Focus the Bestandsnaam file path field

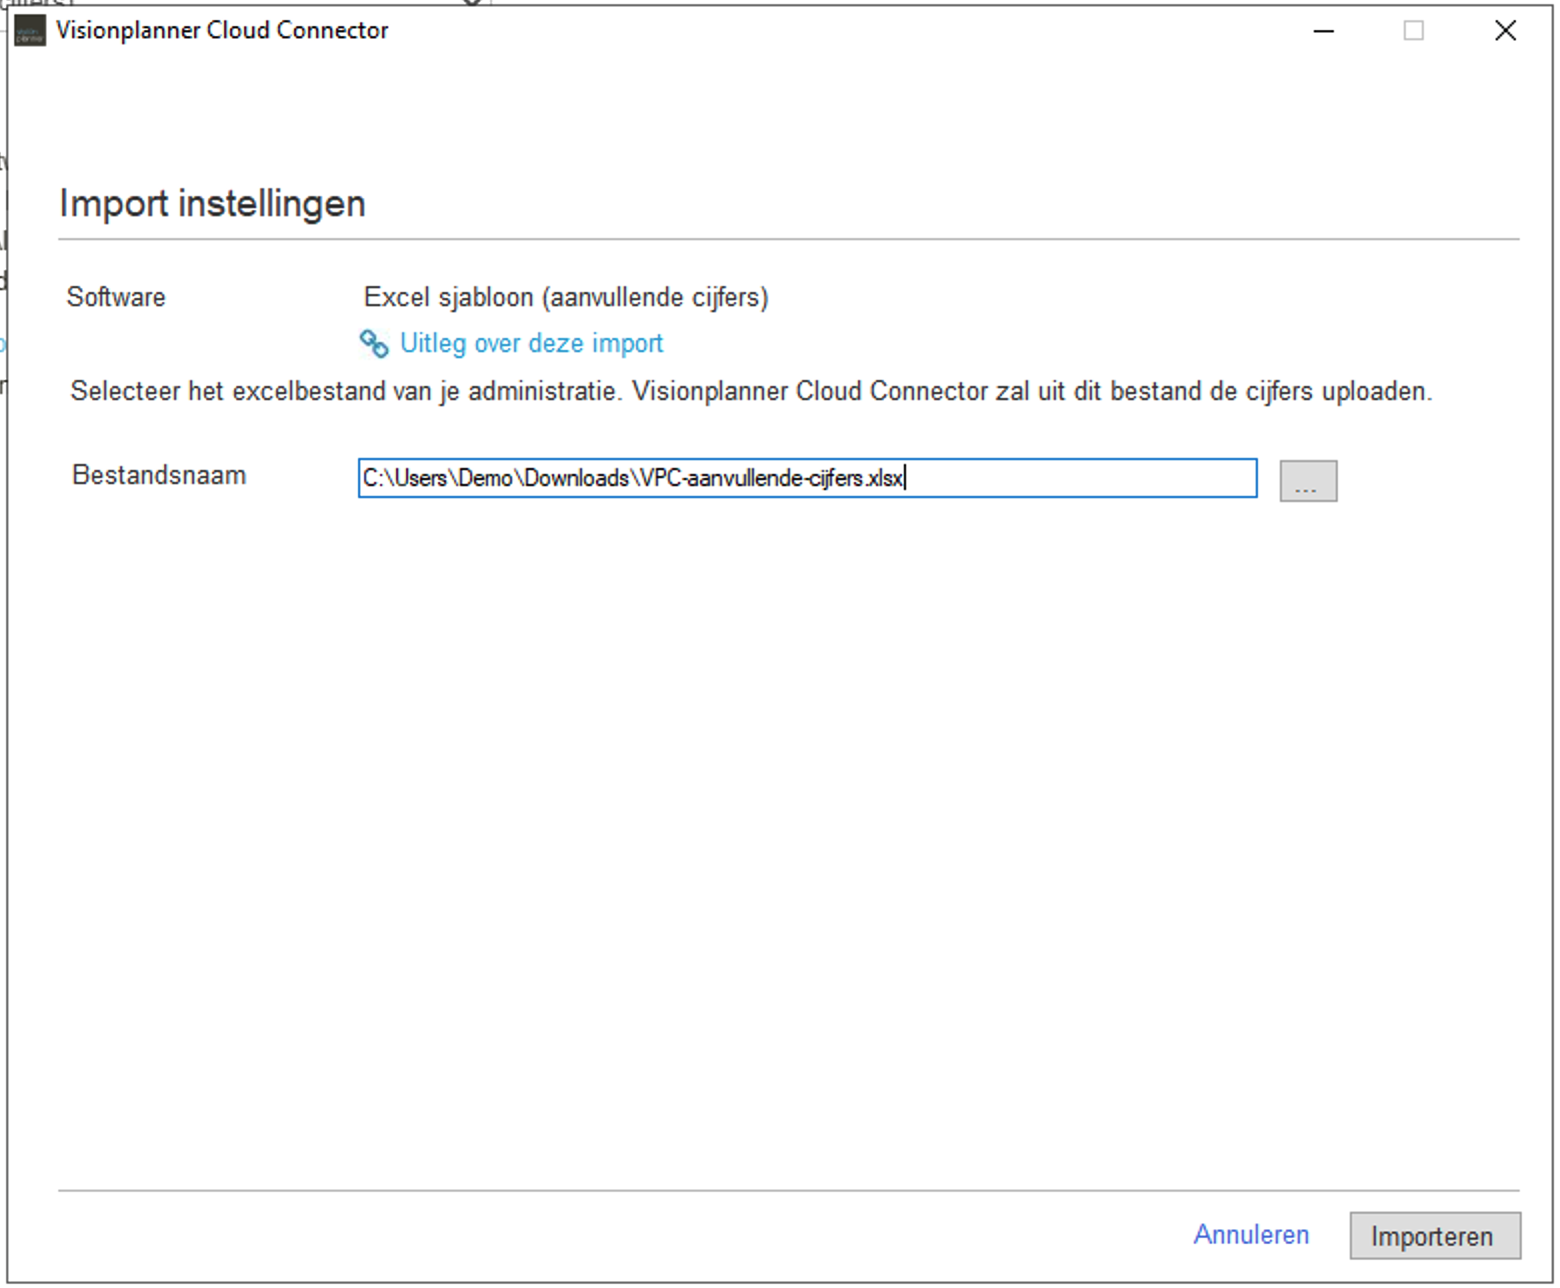807,478
